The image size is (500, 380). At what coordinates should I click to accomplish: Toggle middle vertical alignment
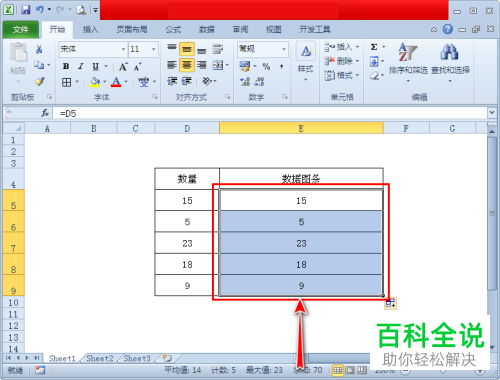pos(187,49)
